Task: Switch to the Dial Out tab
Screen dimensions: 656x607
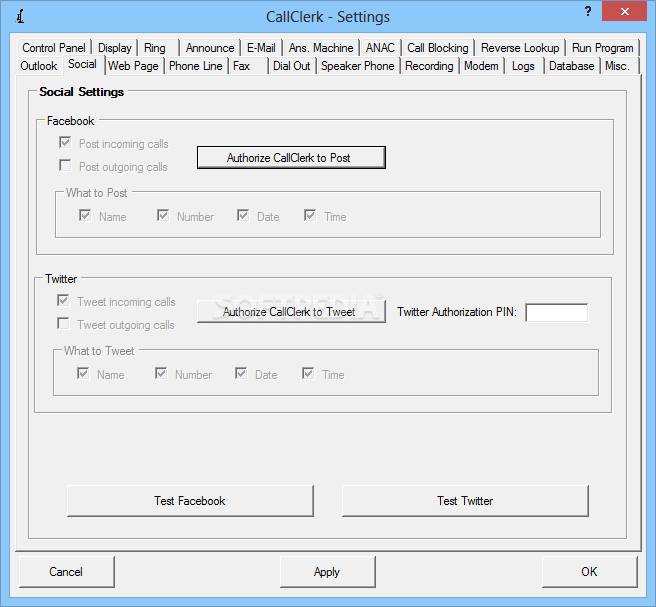Action: 292,66
